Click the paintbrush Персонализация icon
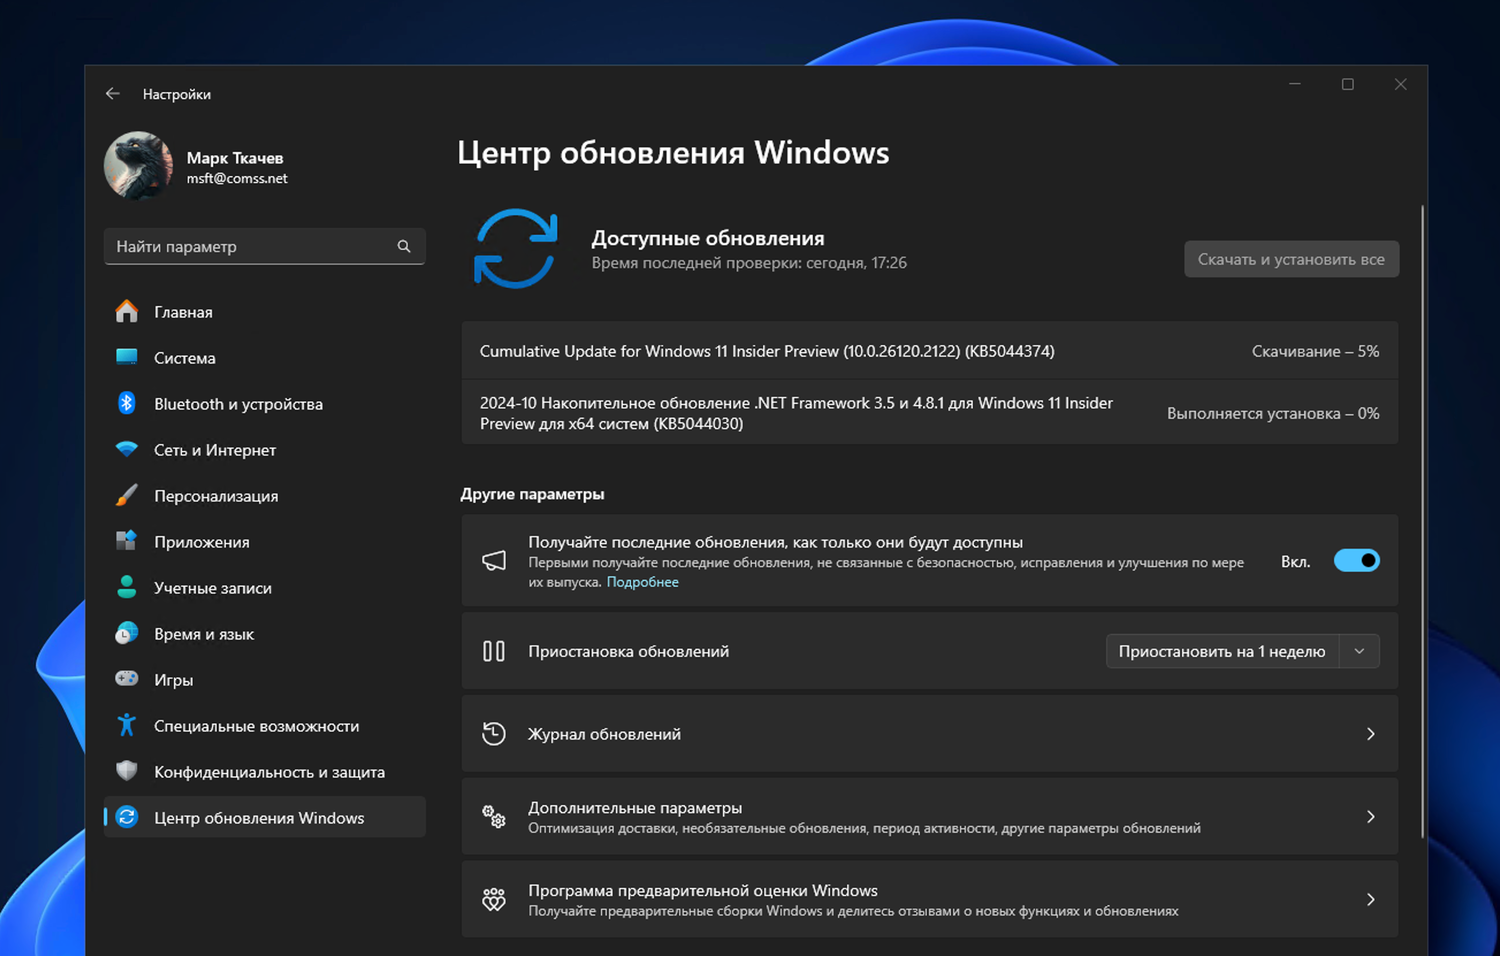This screenshot has height=956, width=1500. click(x=127, y=496)
